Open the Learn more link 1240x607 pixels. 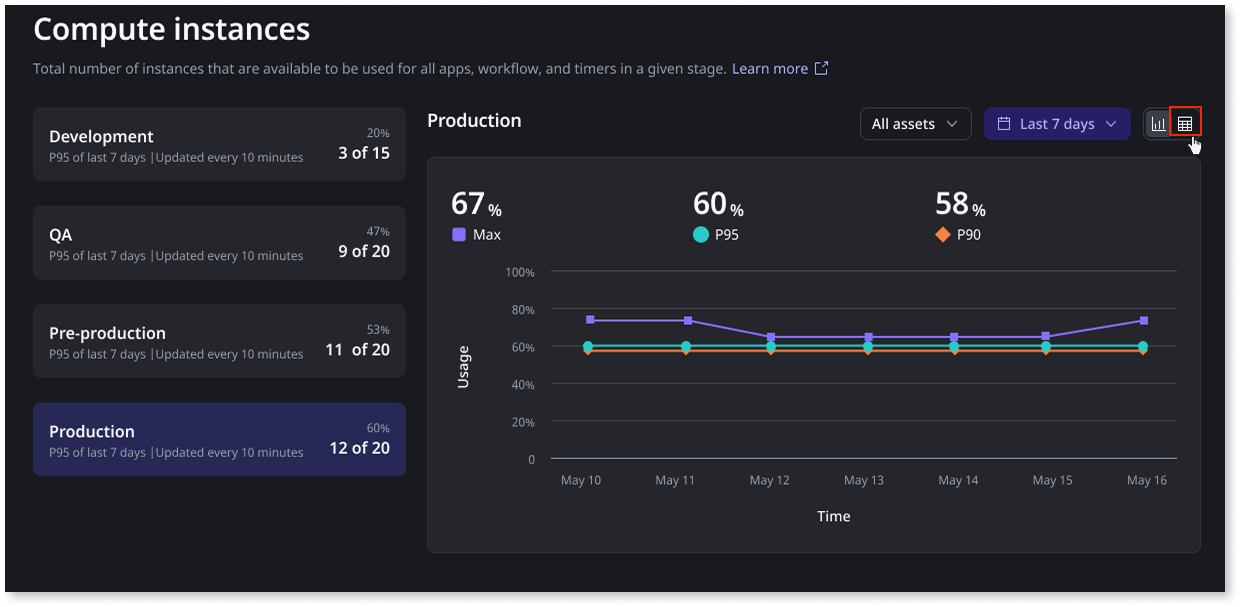pyautogui.click(x=769, y=69)
